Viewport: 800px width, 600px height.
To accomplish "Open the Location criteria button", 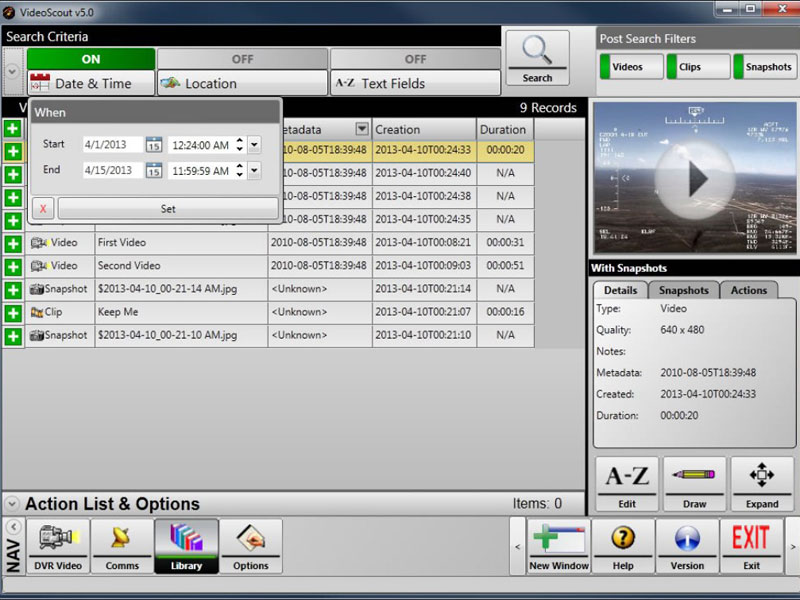I will coord(242,83).
